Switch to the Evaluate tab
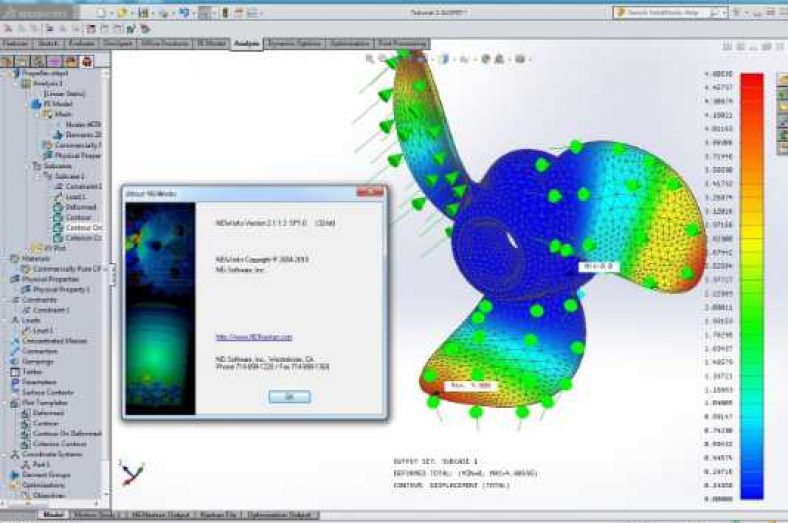Viewport: 788px width, 523px height. coord(81,44)
